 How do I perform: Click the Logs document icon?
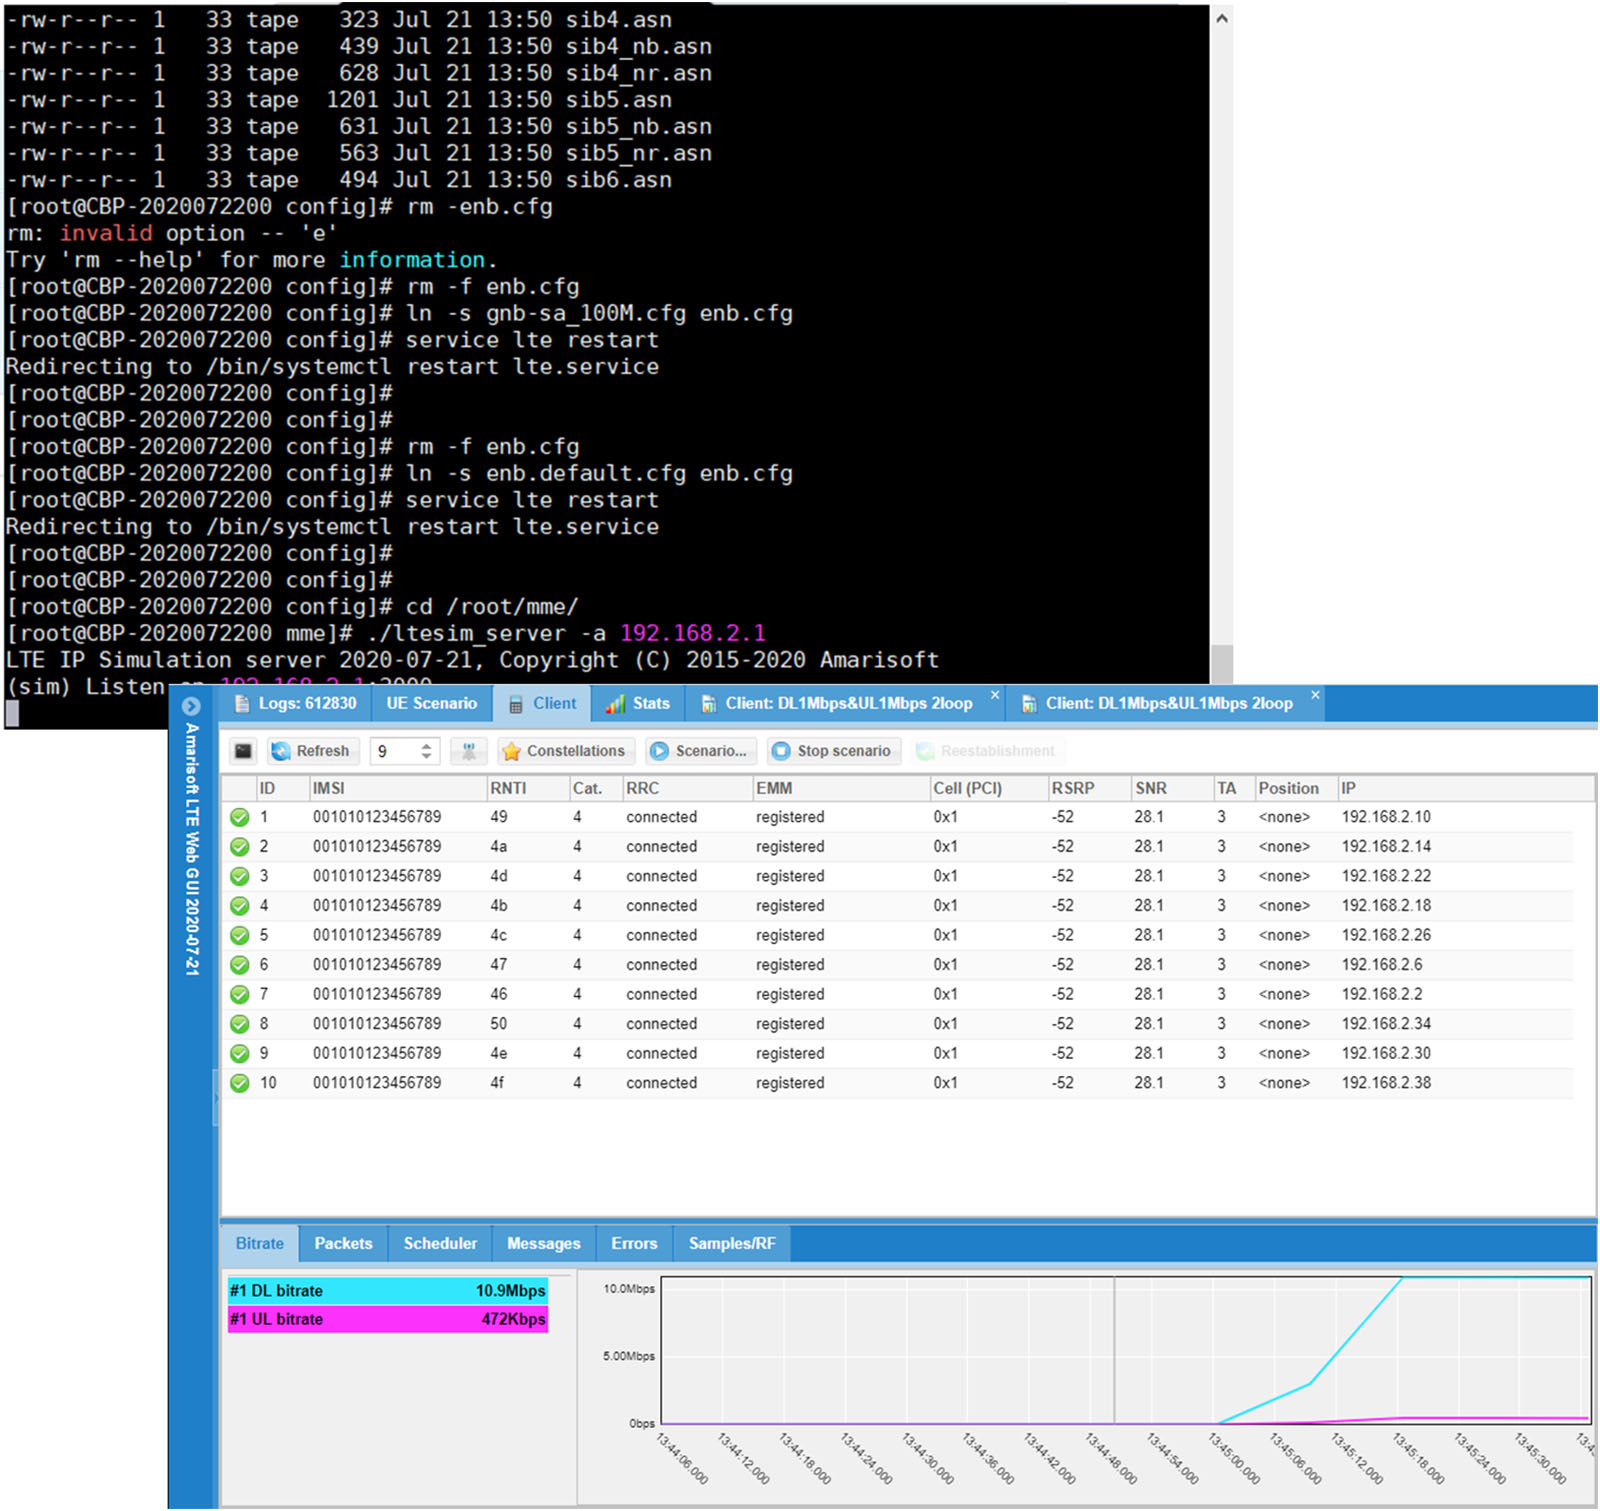241,704
